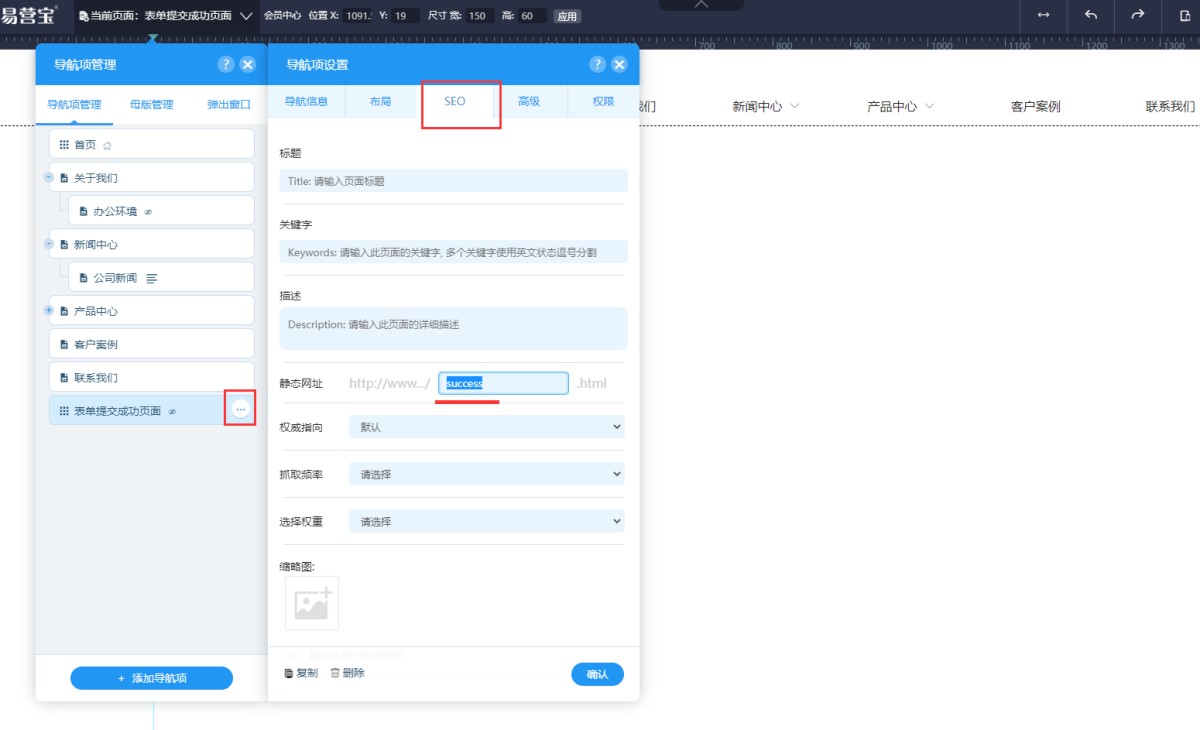
Task: Click the 确认 button
Action: 597,674
